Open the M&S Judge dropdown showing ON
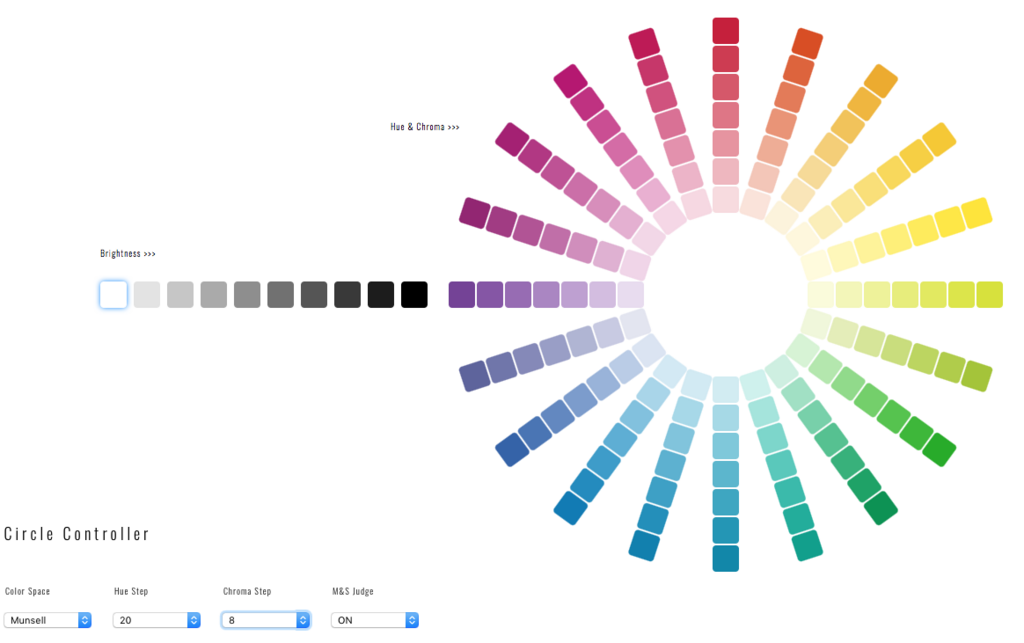The width and height of the screenshot is (1024, 643). [x=374, y=620]
